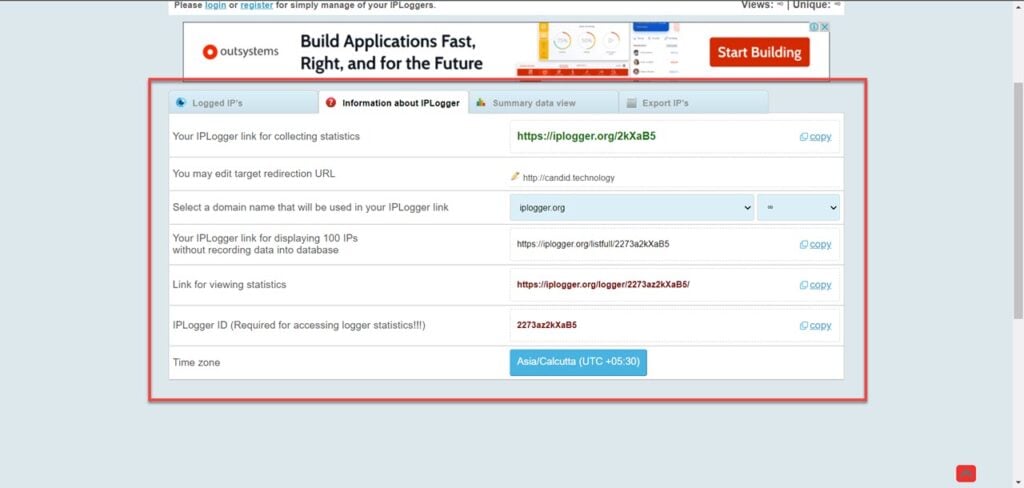Click the 'IPLogger ID (Required for accessing...)' label
Screen dimensions: 1024x488
[x=299, y=325]
